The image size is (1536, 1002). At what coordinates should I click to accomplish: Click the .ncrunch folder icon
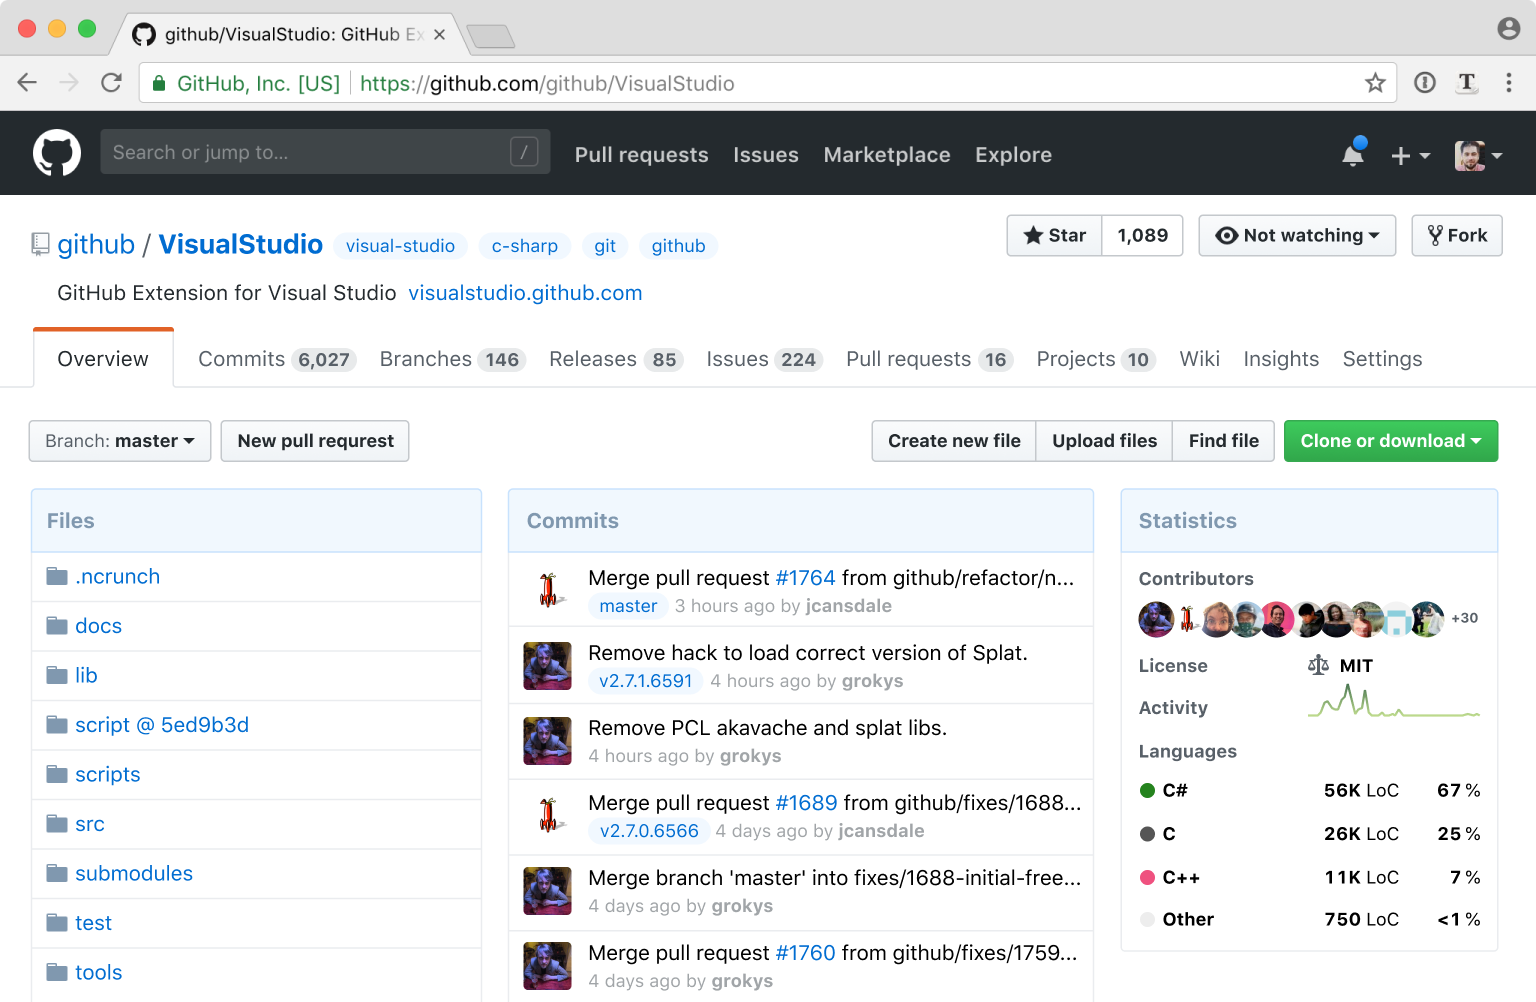tap(57, 577)
